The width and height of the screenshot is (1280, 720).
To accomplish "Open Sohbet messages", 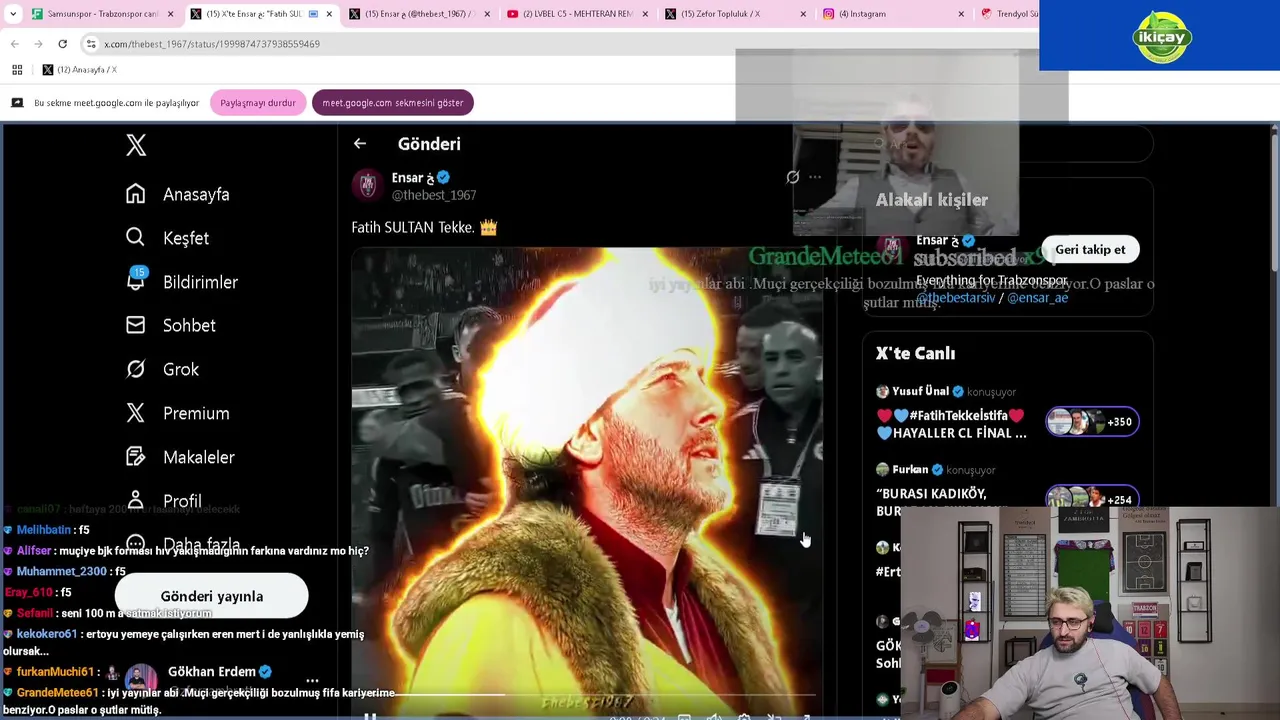I will click(171, 325).
